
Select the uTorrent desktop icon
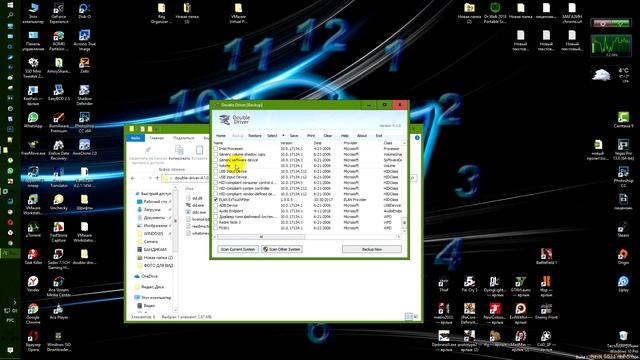[x=33, y=229]
